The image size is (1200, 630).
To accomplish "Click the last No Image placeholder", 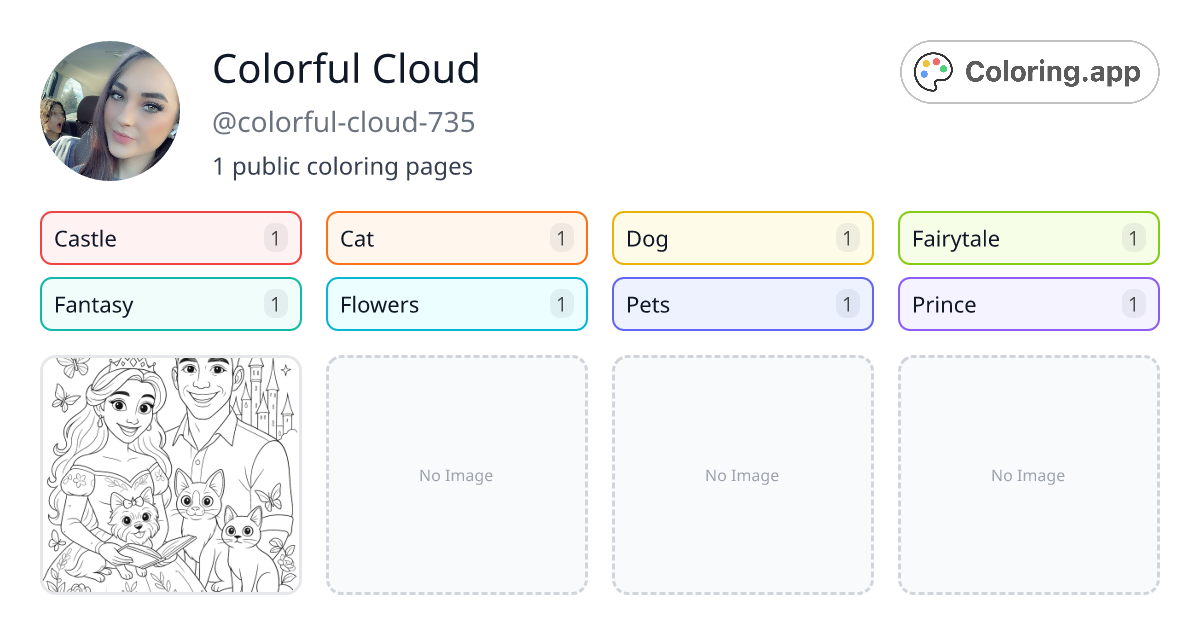I will (1028, 475).
